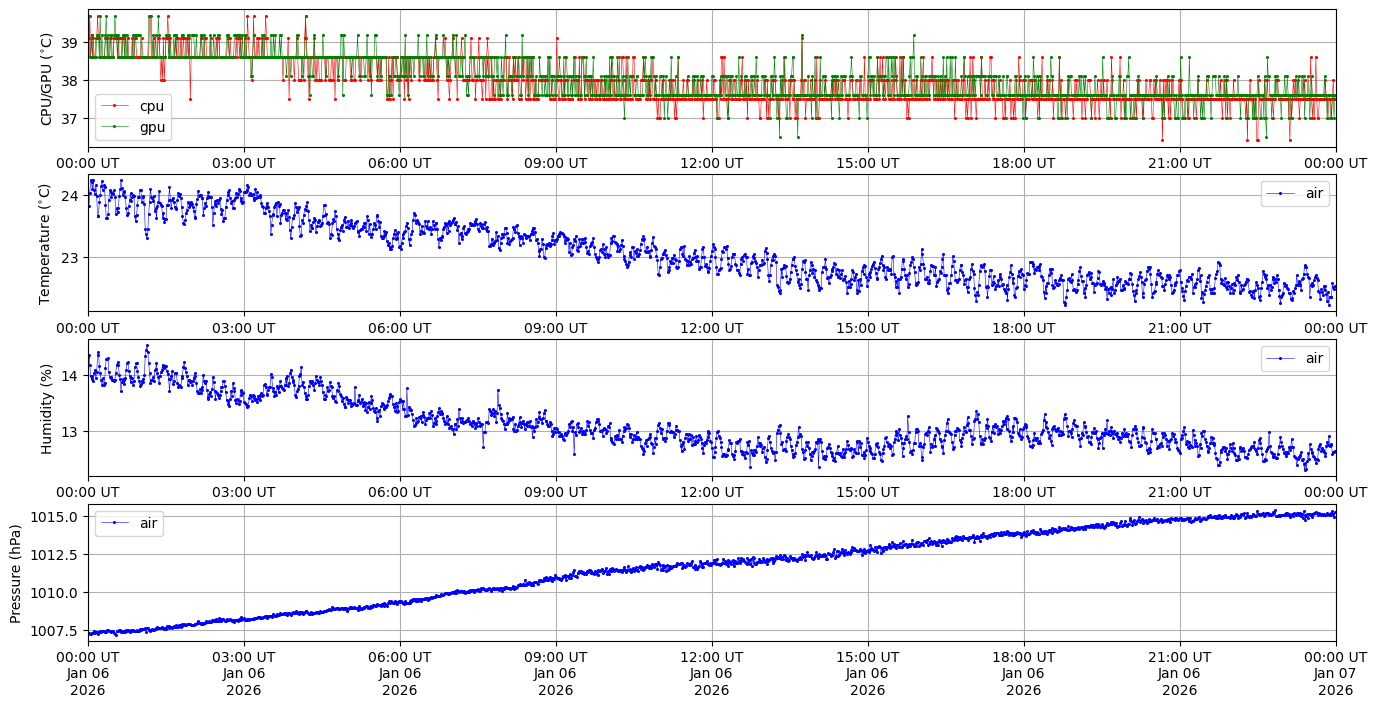Click the 39 tick on CPU/GPU axis
This screenshot has width=1377, height=707.
70,43
